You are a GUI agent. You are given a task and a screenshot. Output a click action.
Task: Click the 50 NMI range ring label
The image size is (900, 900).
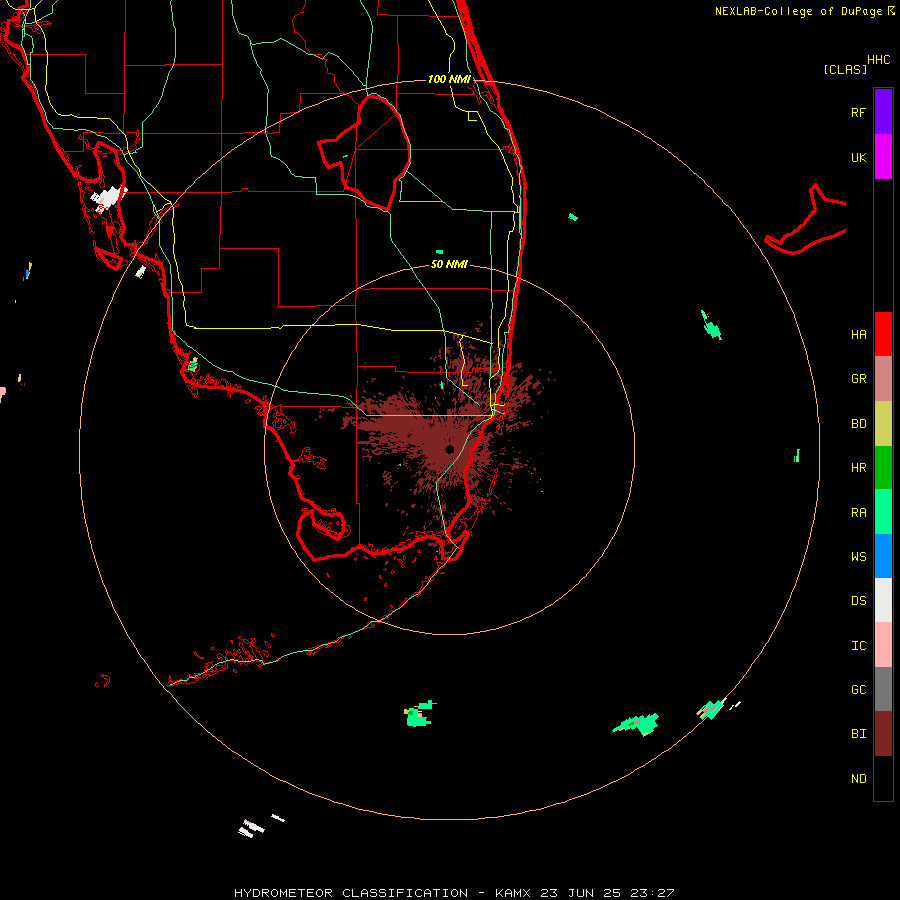point(449,264)
